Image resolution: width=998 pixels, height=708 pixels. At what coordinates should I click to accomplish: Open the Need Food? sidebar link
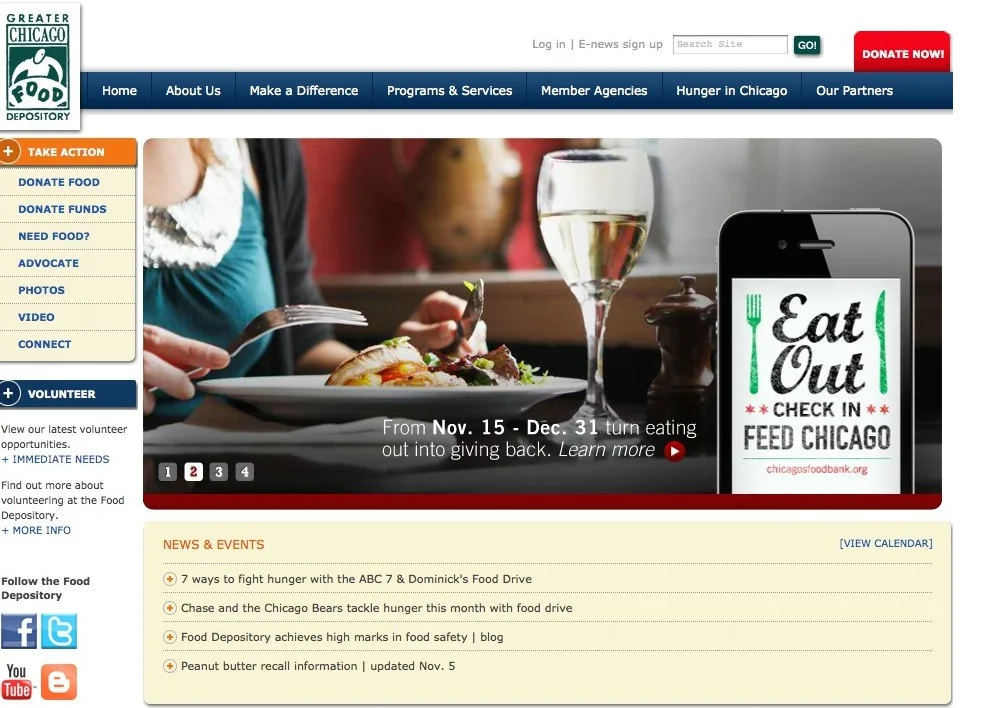[54, 236]
